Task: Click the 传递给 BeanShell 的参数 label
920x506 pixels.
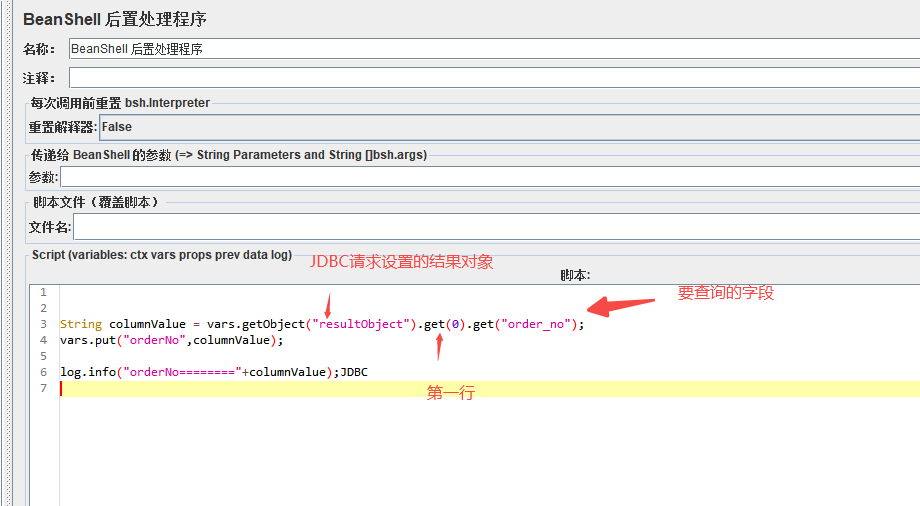Action: click(x=229, y=155)
